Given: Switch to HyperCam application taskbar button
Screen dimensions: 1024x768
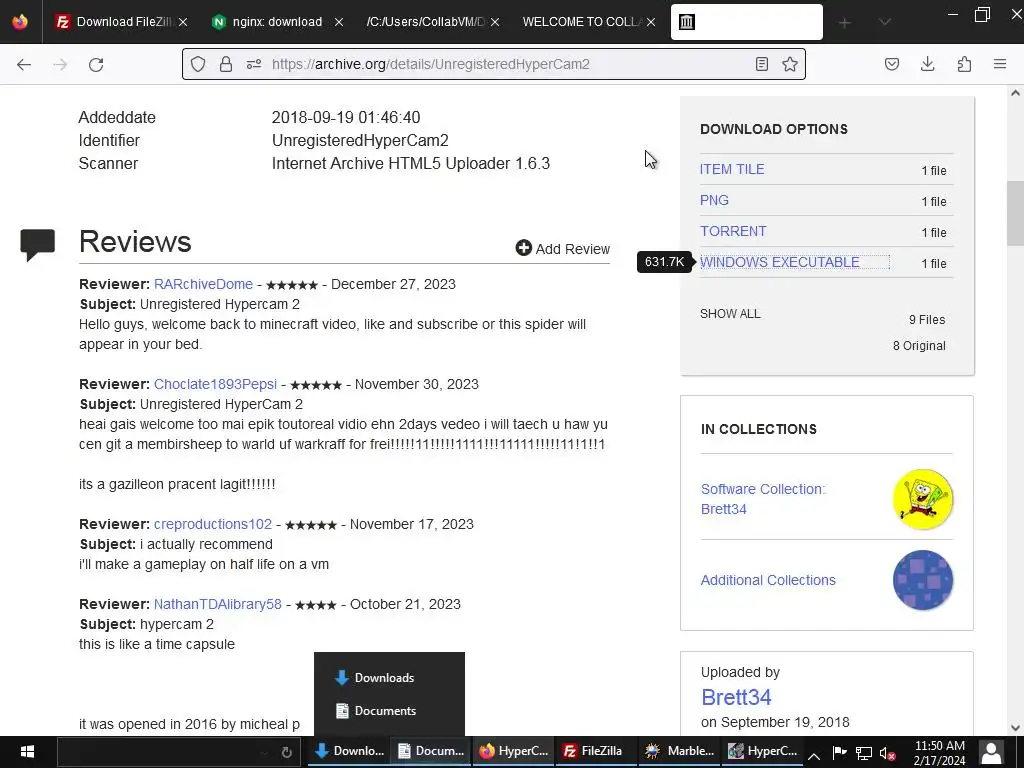Looking at the screenshot, I should [x=763, y=751].
